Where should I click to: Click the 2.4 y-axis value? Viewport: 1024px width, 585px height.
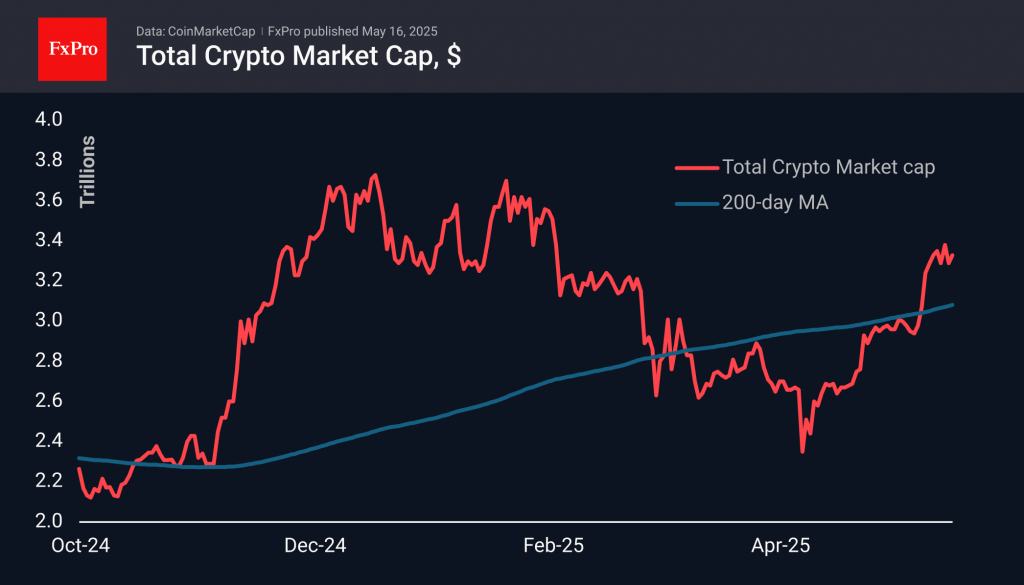(x=49, y=441)
